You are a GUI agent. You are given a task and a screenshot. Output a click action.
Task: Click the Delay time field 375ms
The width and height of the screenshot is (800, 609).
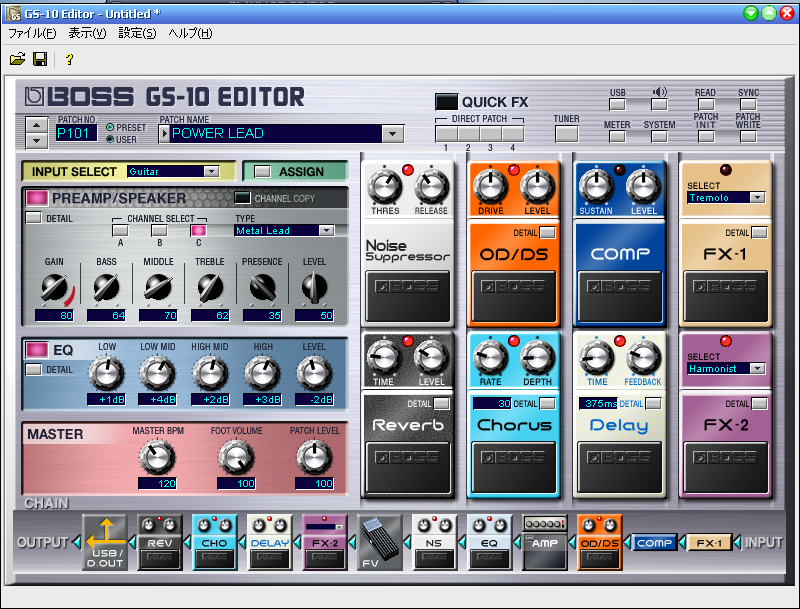pyautogui.click(x=598, y=403)
